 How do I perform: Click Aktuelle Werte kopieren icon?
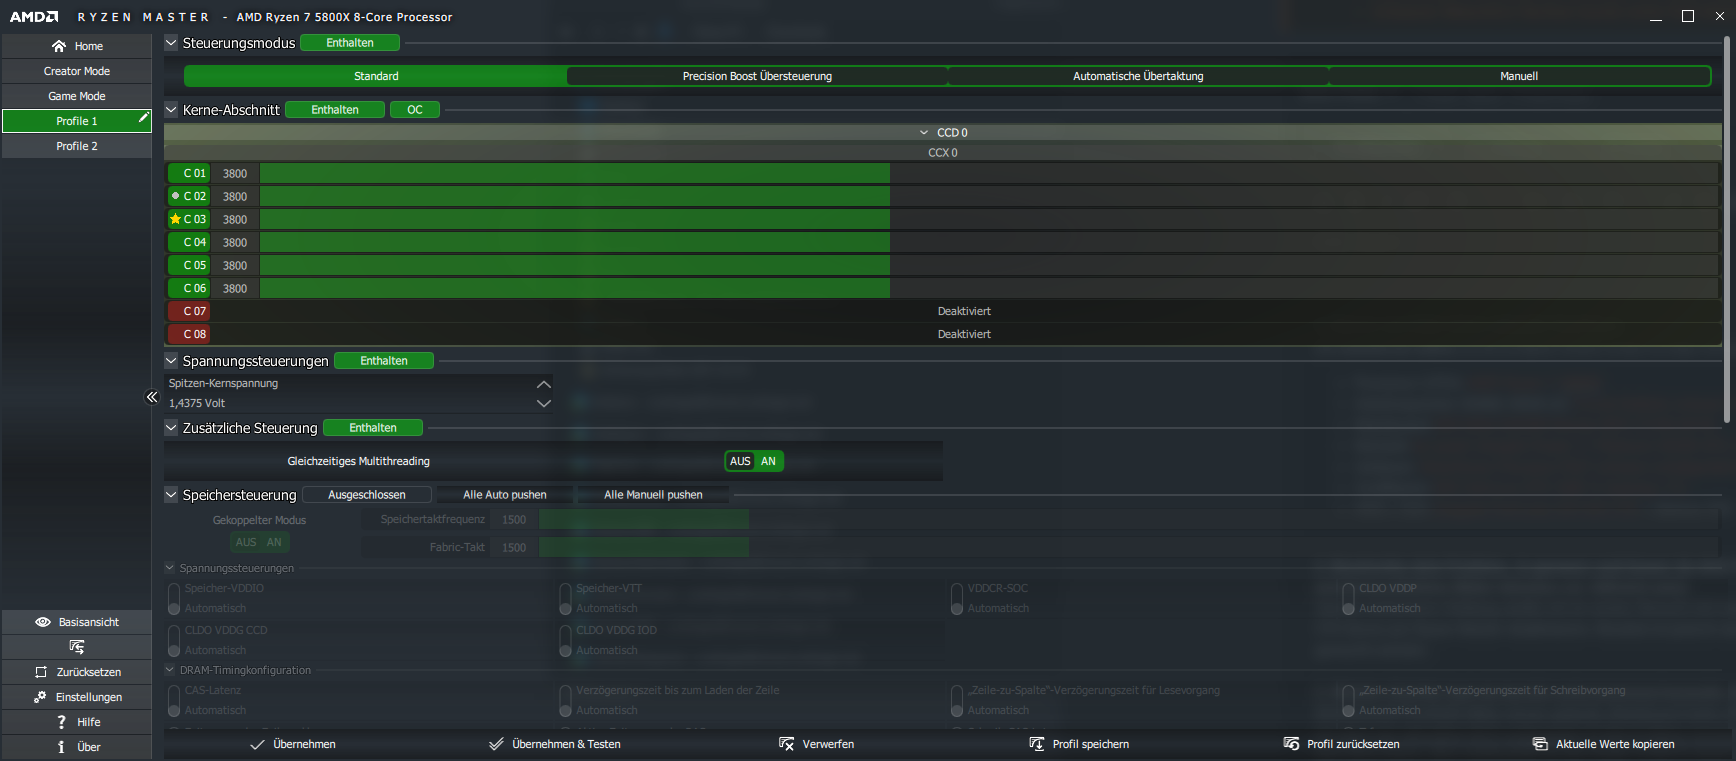click(1540, 744)
